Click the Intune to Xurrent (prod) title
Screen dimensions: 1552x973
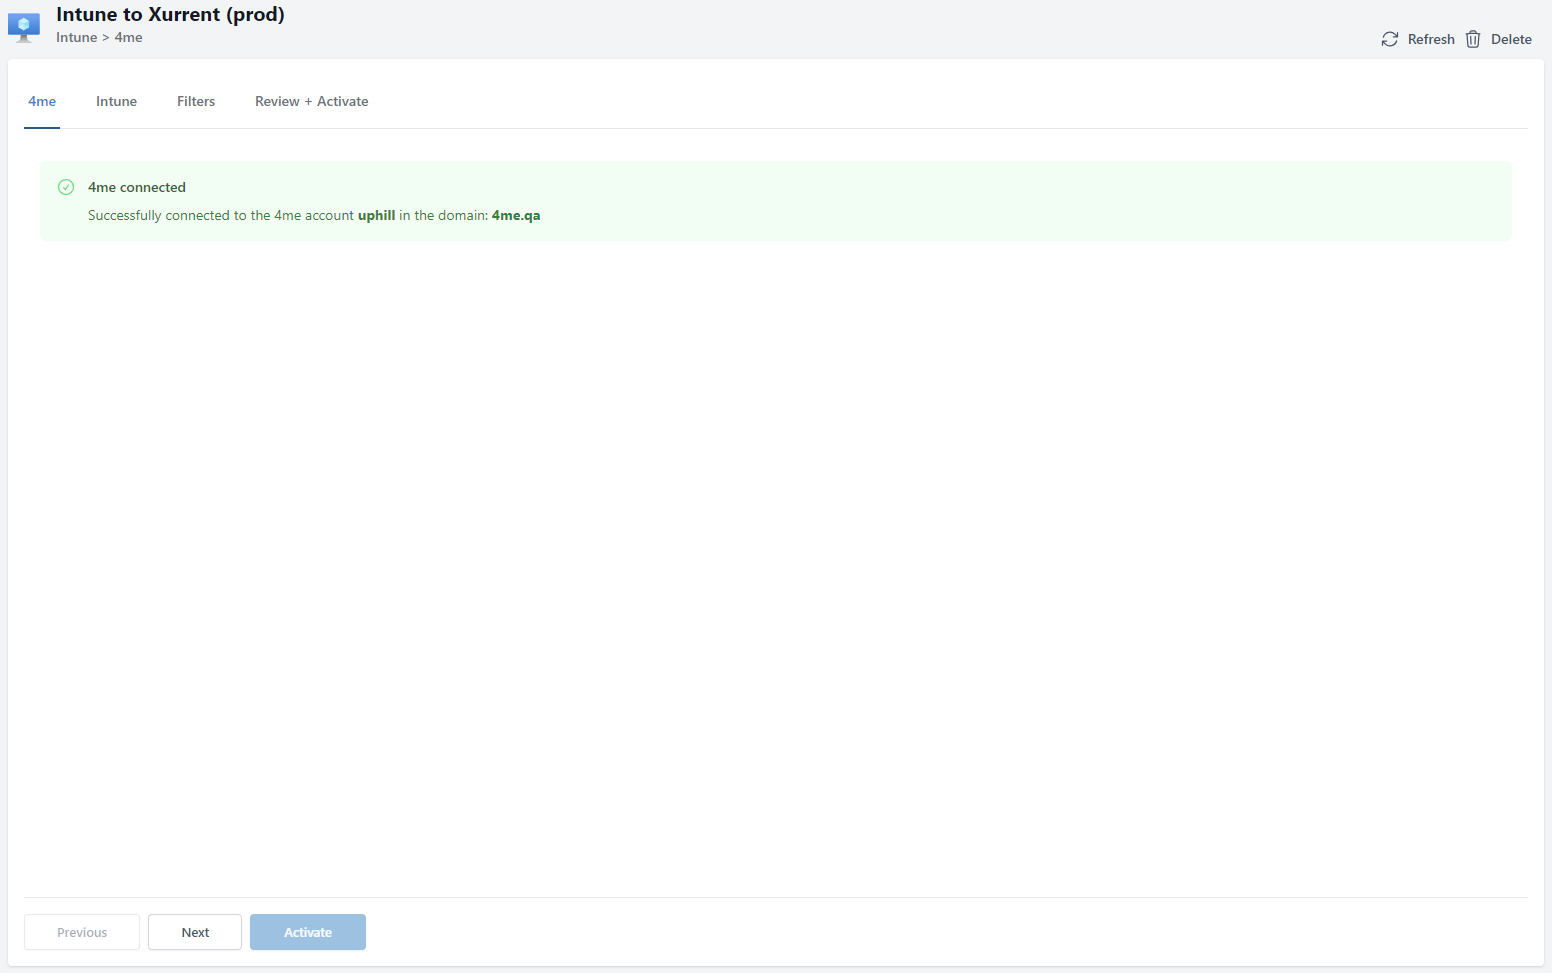(x=170, y=14)
